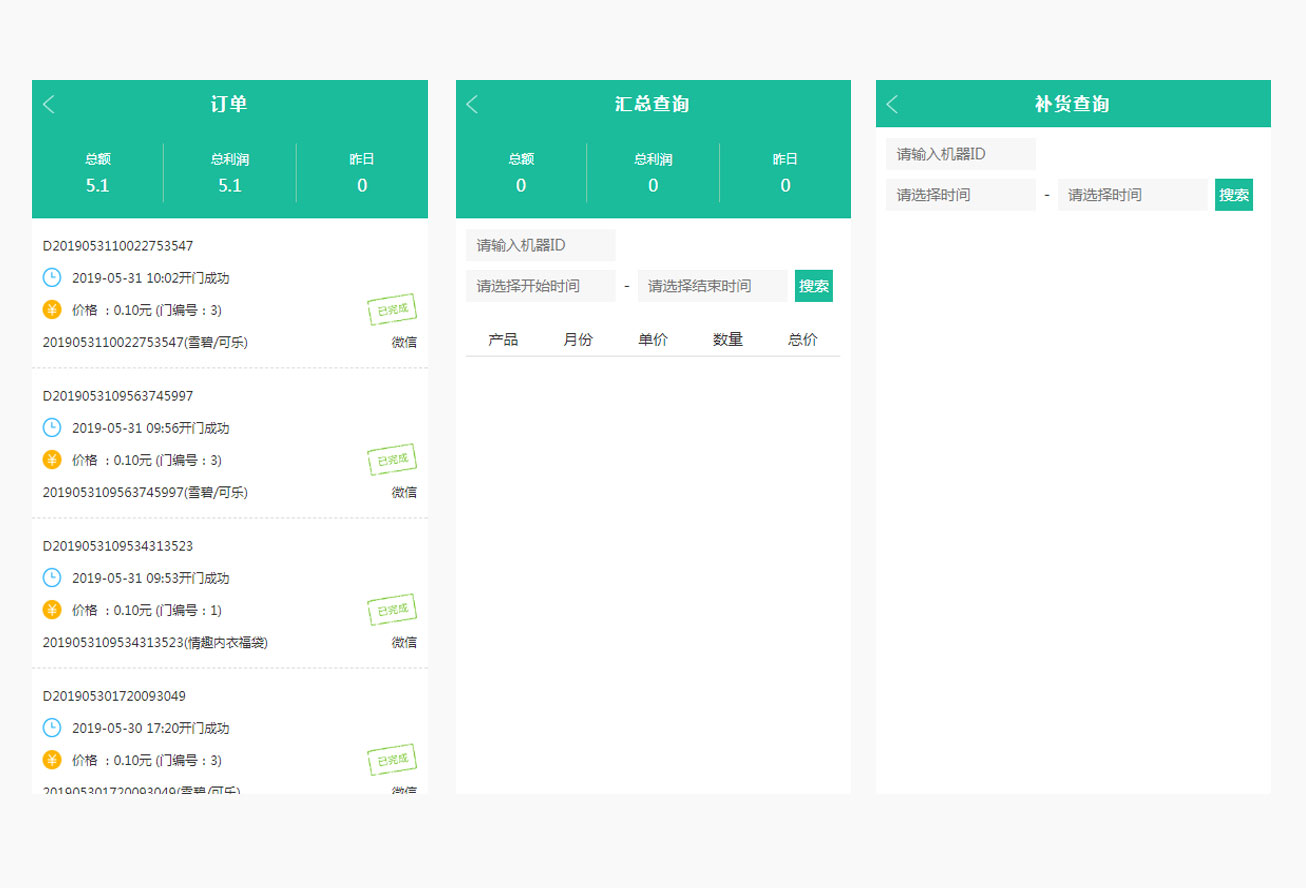This screenshot has height=888, width=1306.
Task: Click price line of the 10:02 order
Action: pyautogui.click(x=147, y=310)
